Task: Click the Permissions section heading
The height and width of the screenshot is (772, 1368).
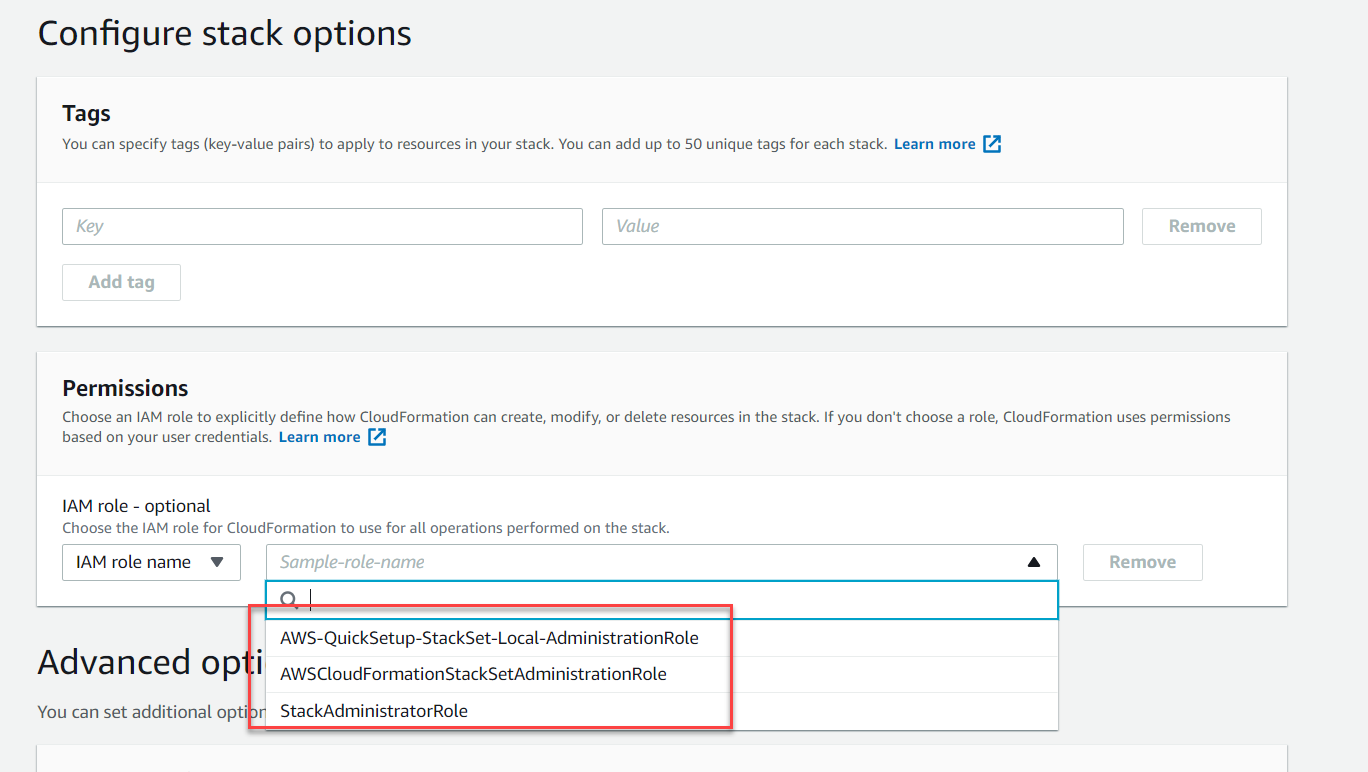Action: (x=125, y=388)
